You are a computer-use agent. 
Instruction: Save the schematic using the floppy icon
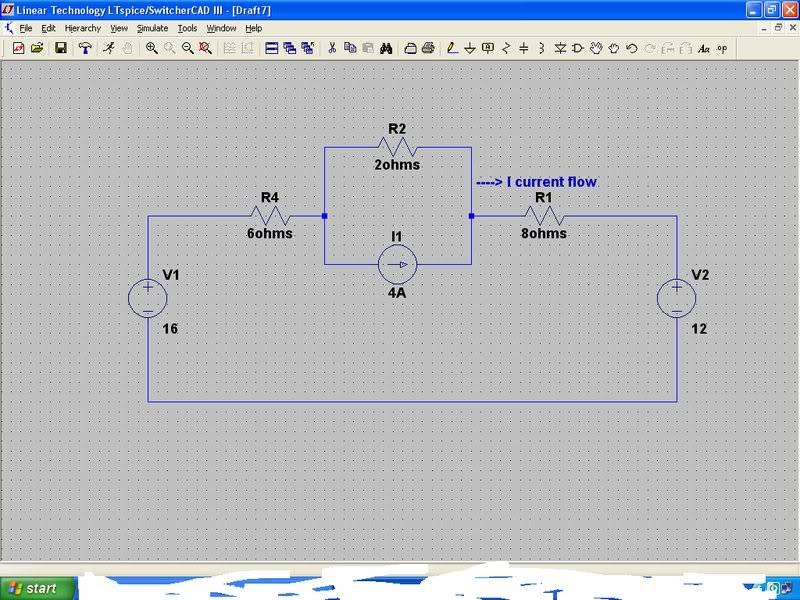coord(61,48)
